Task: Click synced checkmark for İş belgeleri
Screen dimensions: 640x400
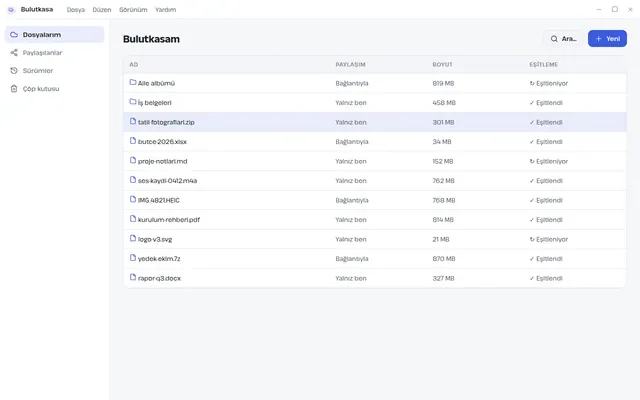Action: pyautogui.click(x=532, y=103)
